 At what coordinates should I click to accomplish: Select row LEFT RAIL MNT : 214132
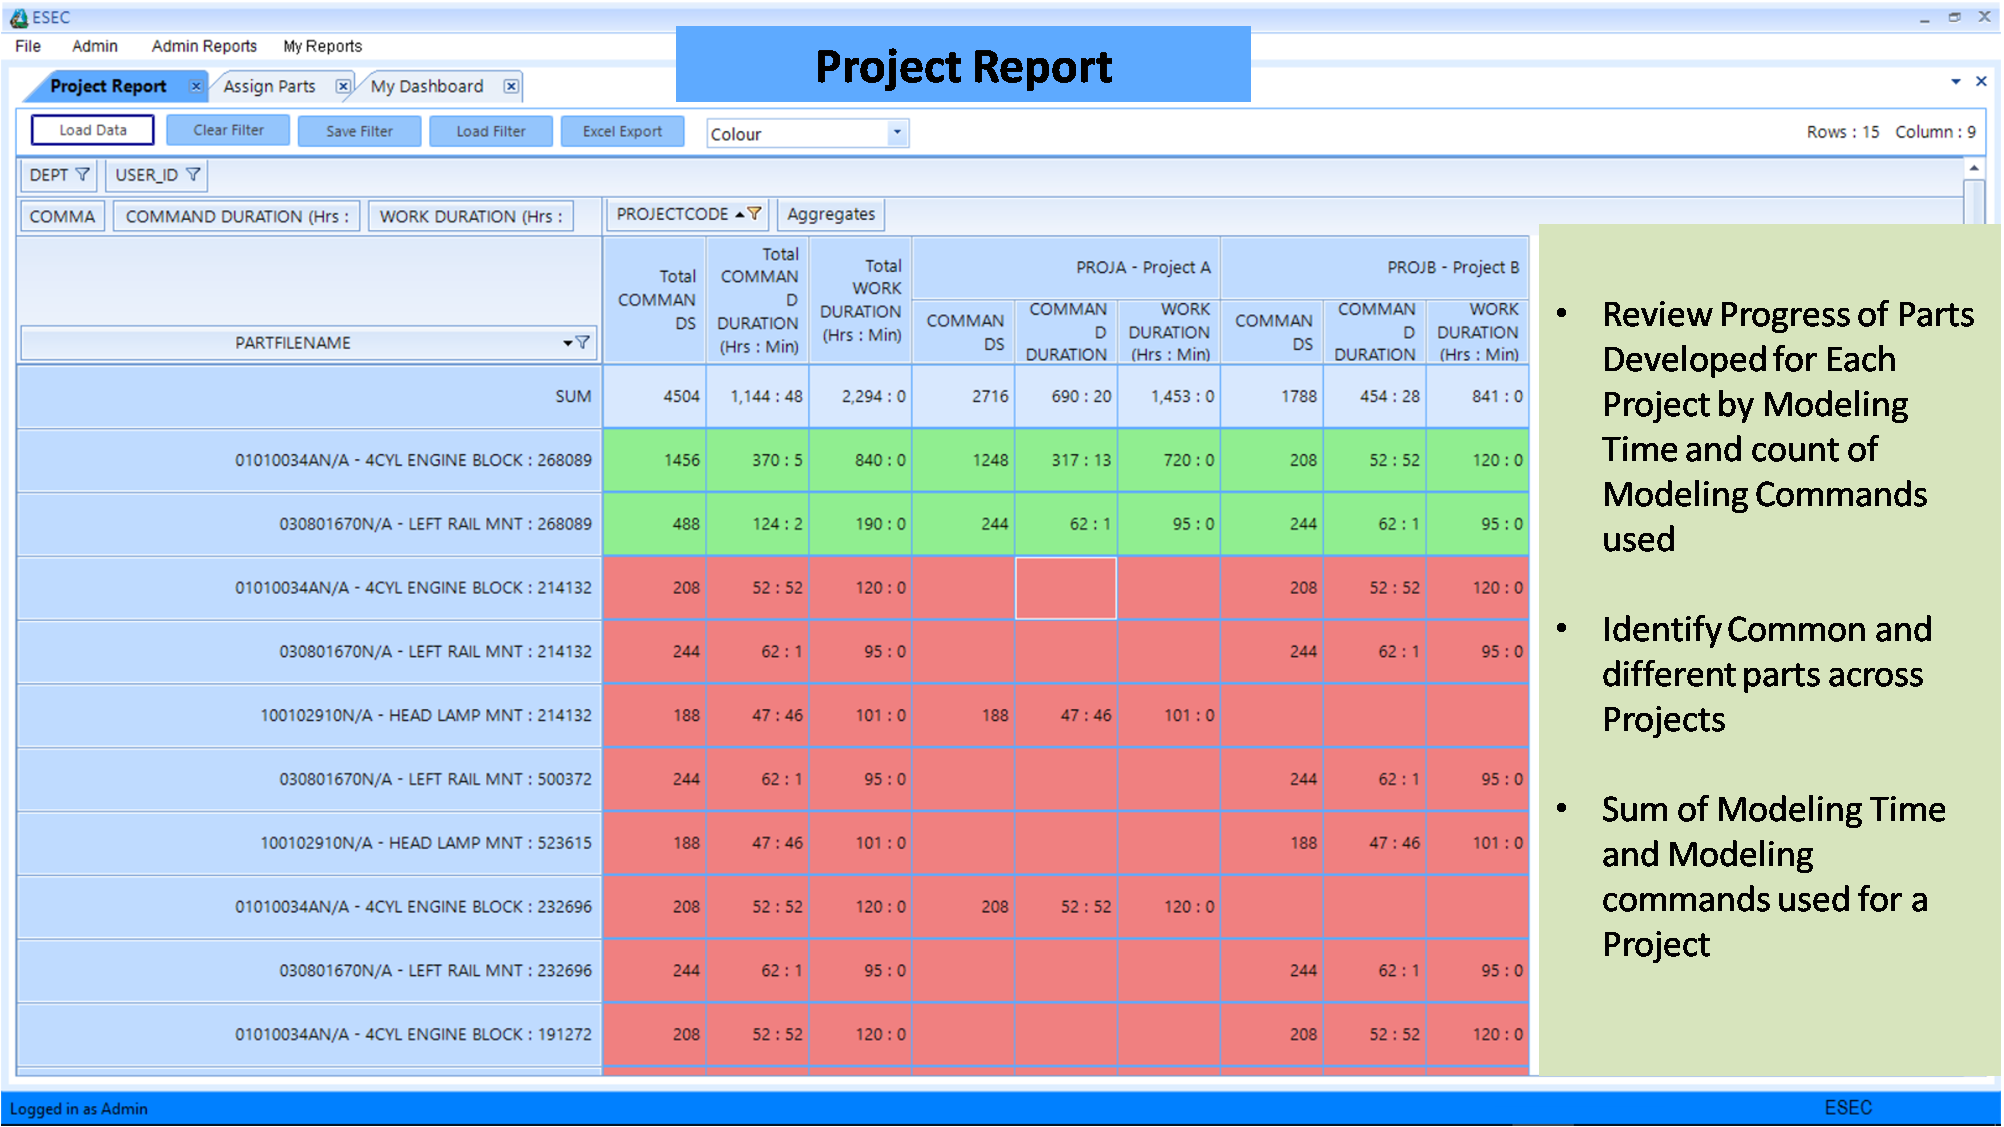(x=309, y=652)
